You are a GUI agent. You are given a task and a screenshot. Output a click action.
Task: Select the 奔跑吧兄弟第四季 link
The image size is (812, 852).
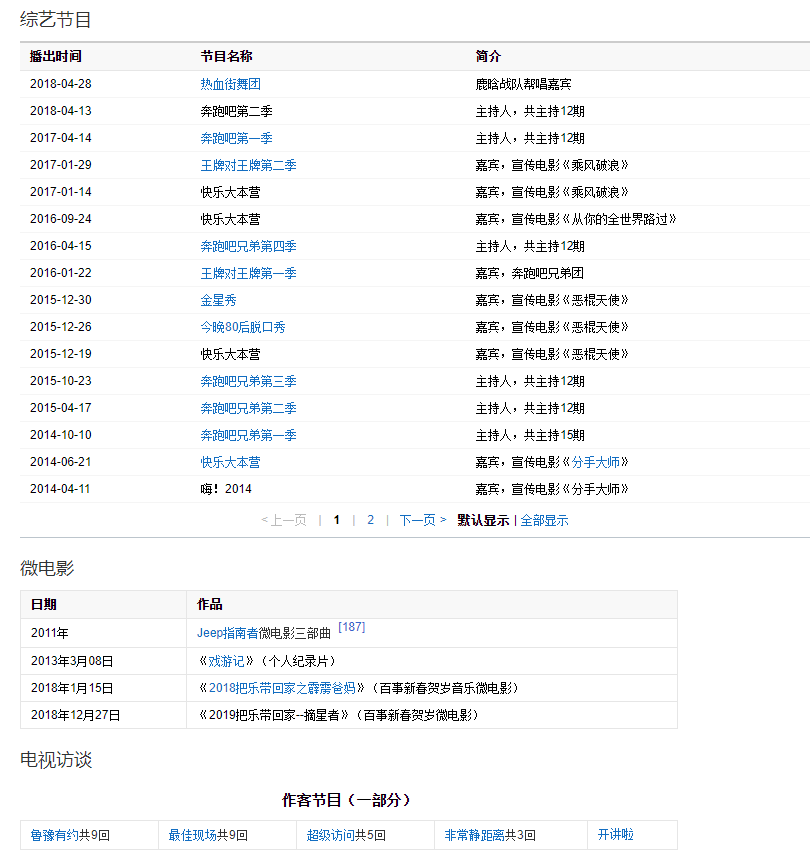pyautogui.click(x=248, y=246)
